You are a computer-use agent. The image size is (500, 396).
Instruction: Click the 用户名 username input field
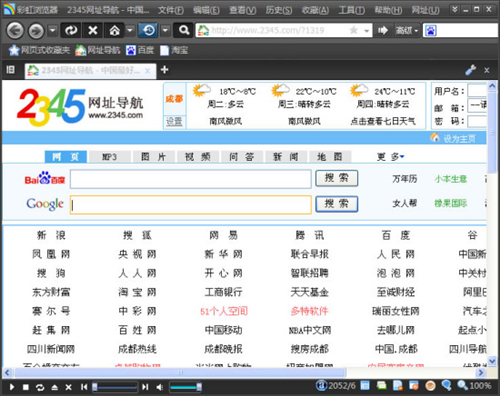477,90
